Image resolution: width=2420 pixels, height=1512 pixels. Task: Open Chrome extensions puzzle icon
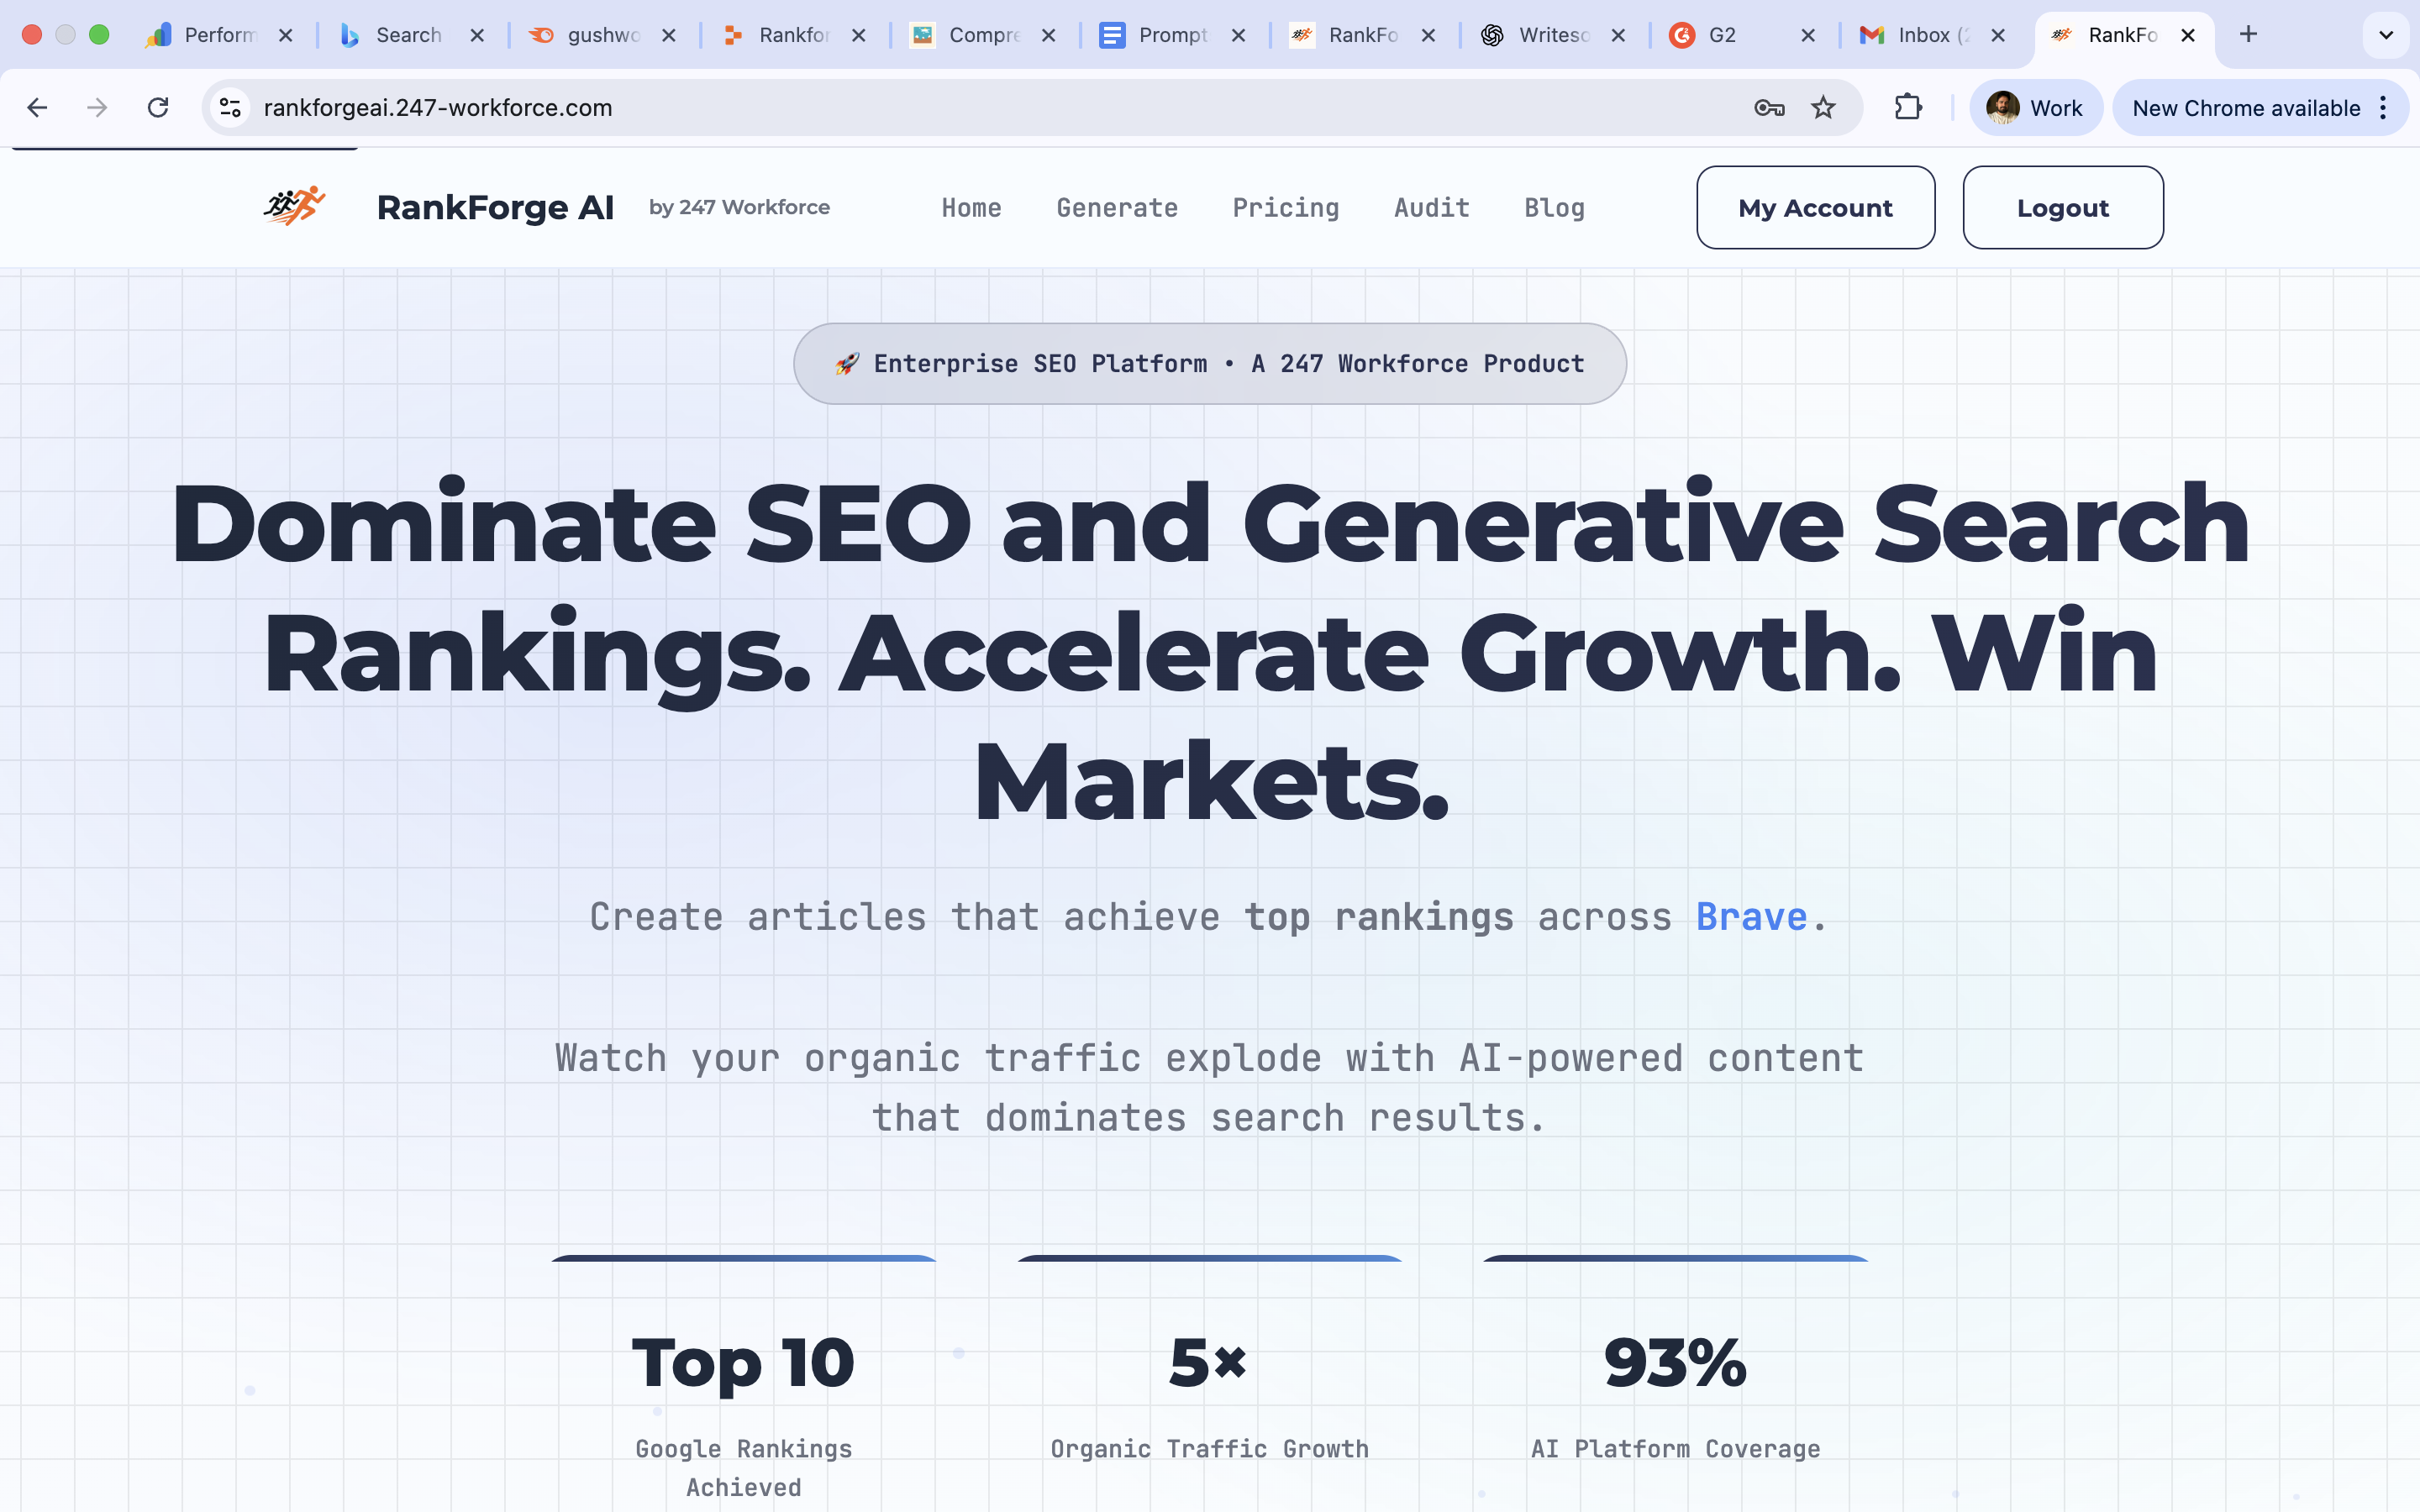pyautogui.click(x=1908, y=108)
